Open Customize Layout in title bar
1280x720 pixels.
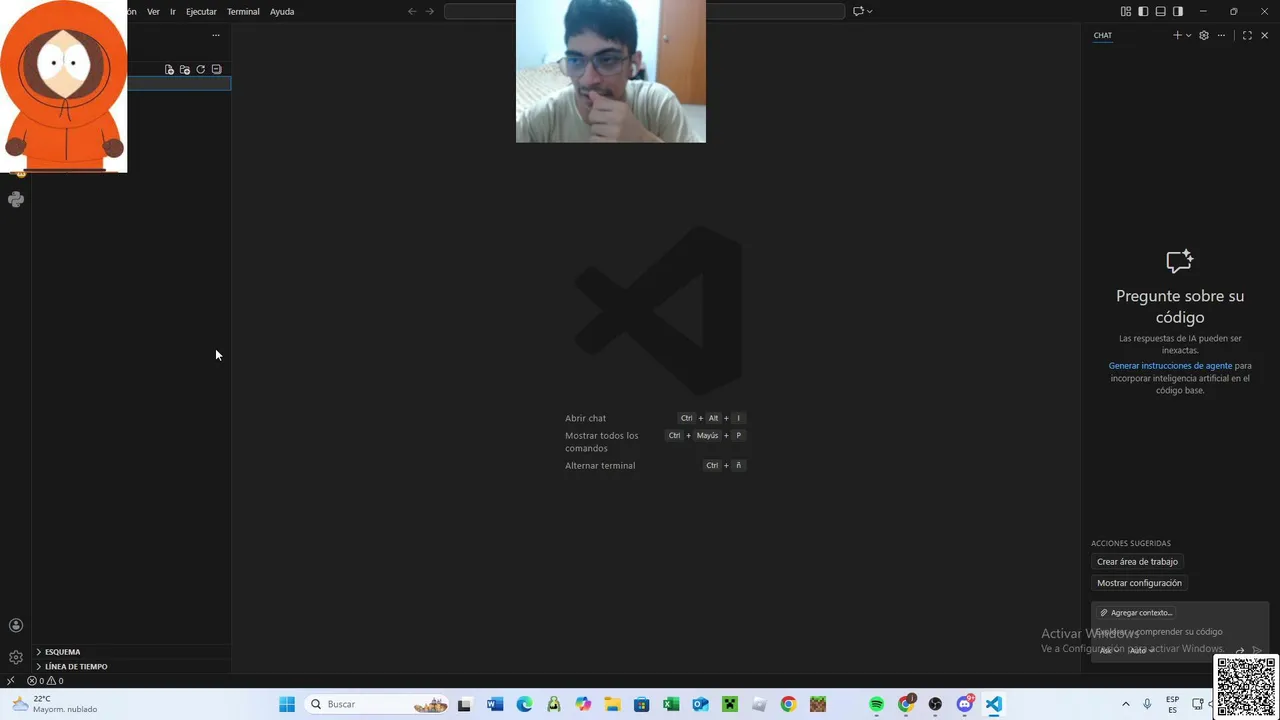1126,11
